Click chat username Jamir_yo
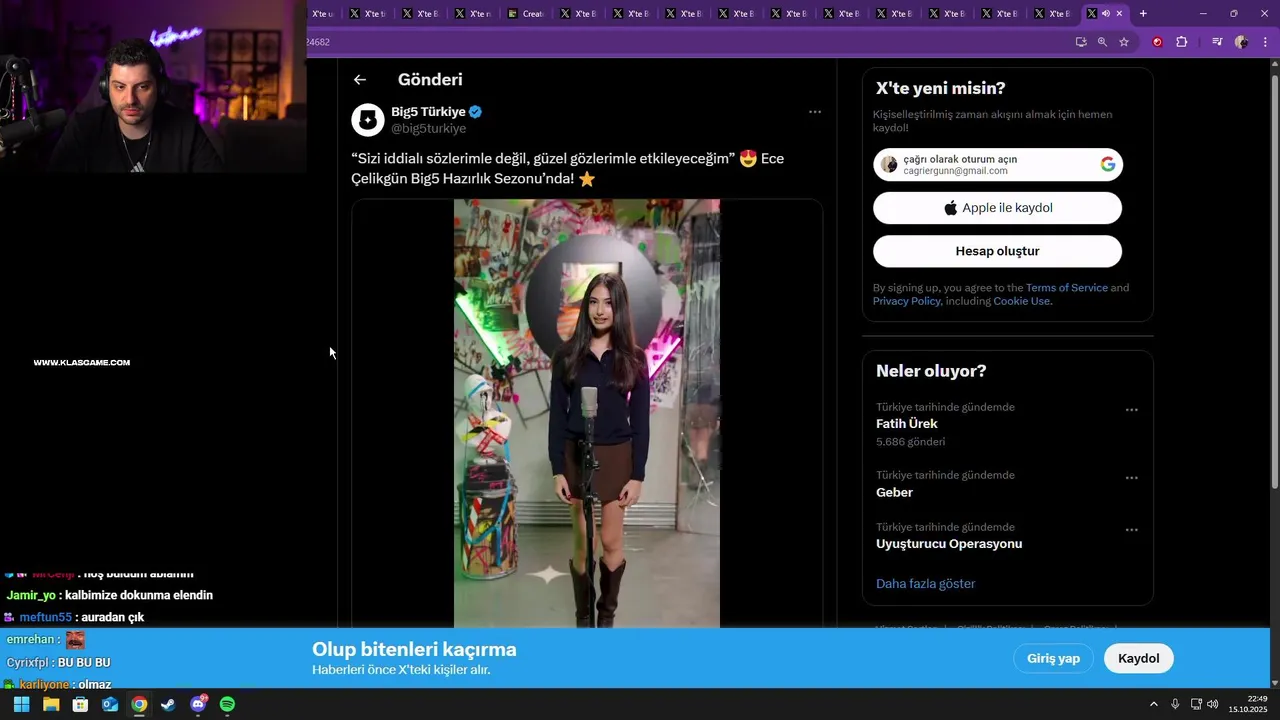Image resolution: width=1280 pixels, height=720 pixels. (x=31, y=595)
